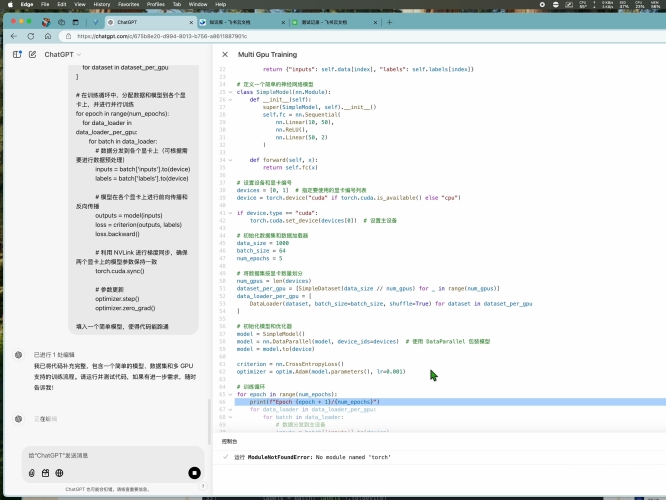Open the browser home icon

tap(48, 36)
